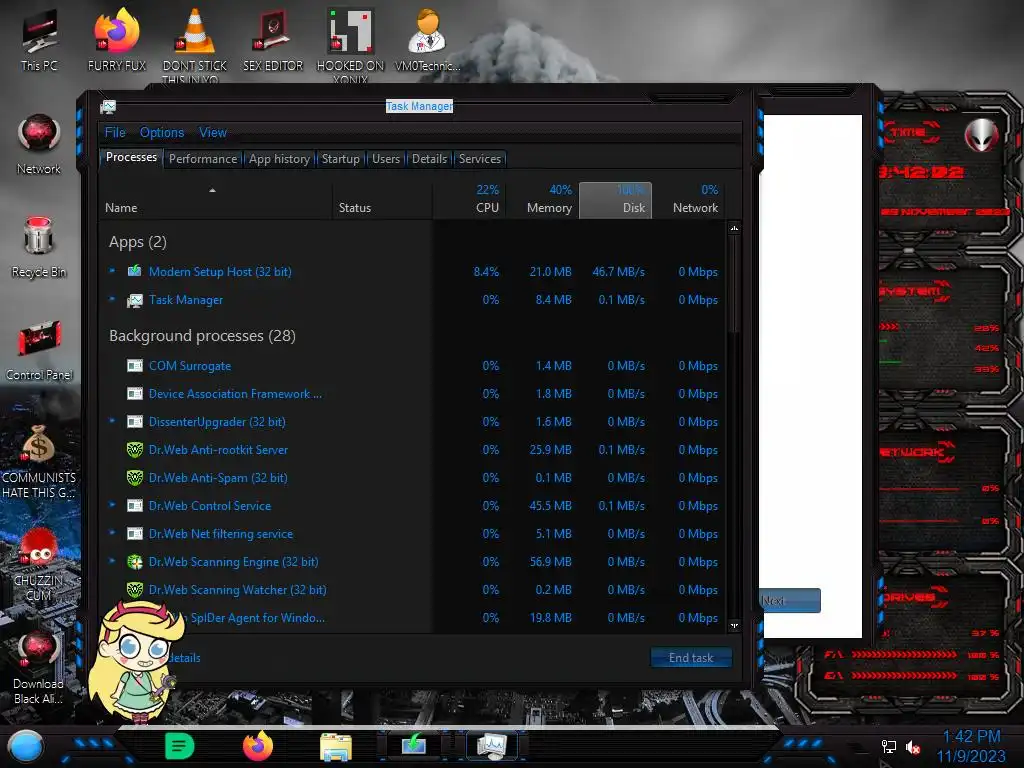This screenshot has width=1024, height=768.
Task: Click the Fewer details link
Action: point(183,658)
